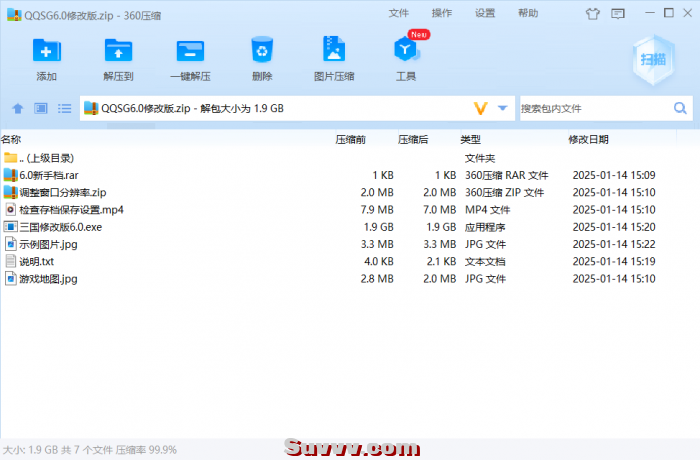Click the archive icon of 6.0新手档.rar

10,175
